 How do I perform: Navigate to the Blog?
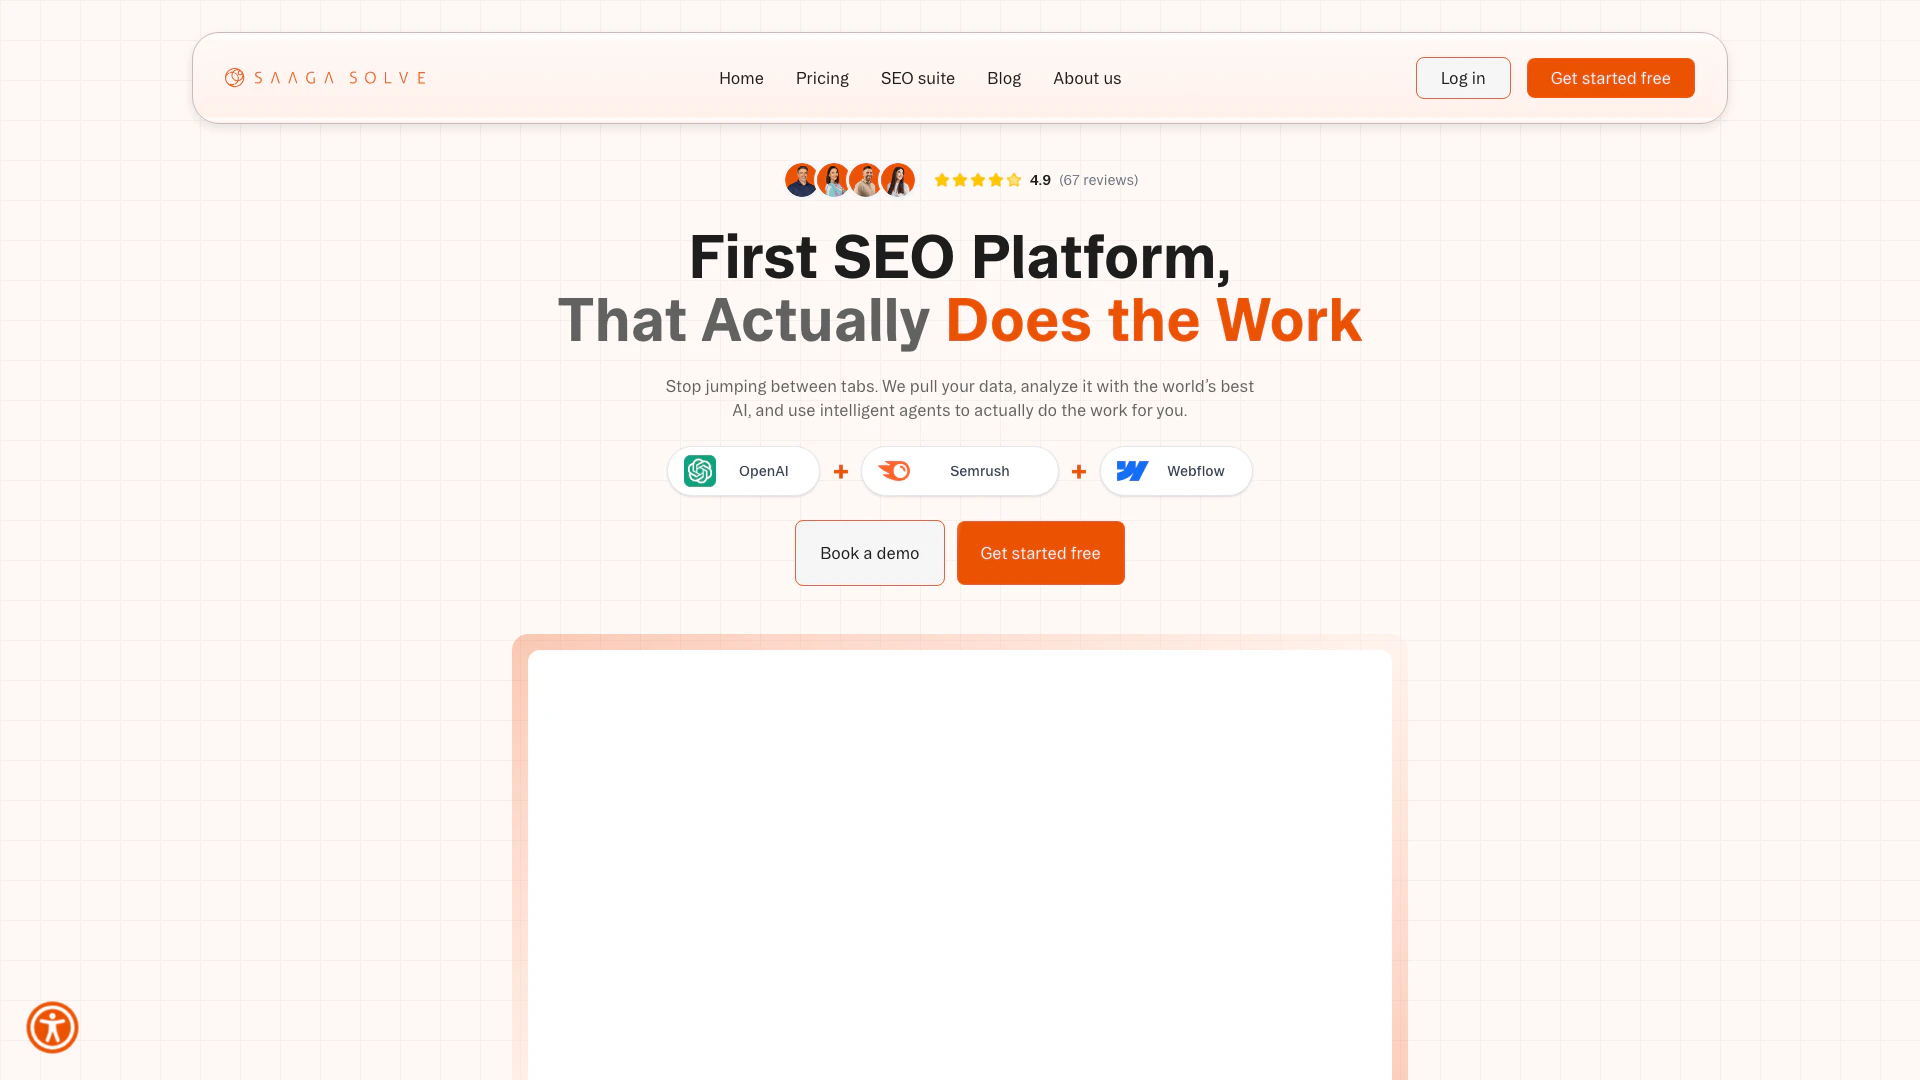tap(1004, 78)
